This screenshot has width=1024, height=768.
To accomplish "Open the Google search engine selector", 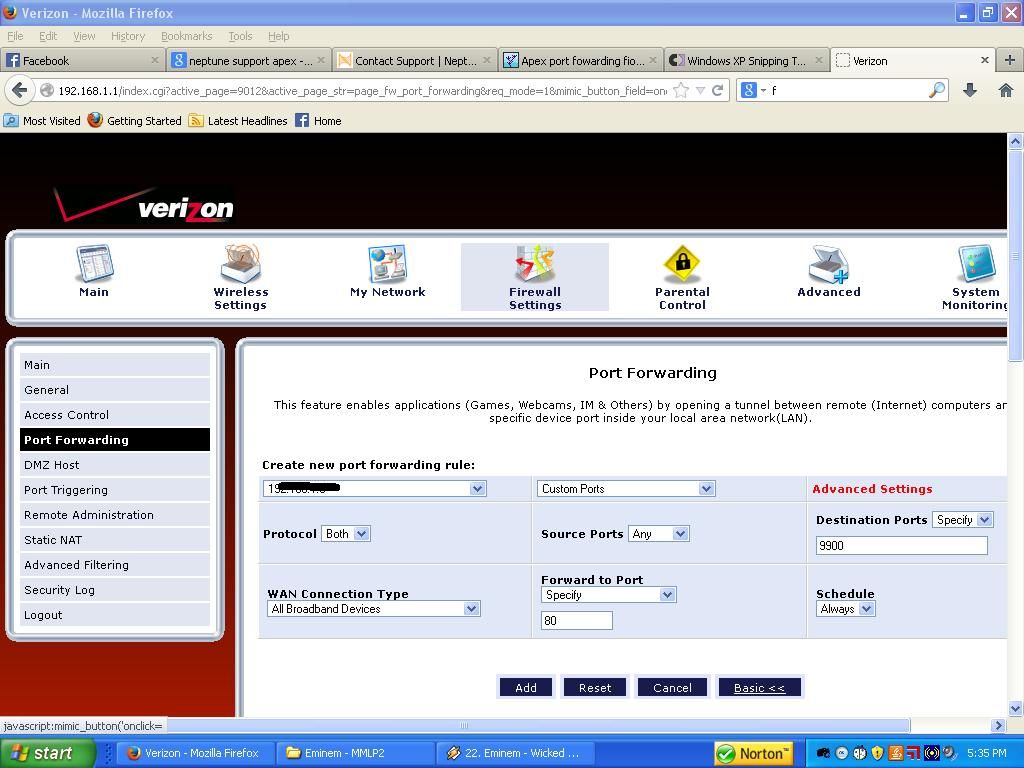I will 754,90.
